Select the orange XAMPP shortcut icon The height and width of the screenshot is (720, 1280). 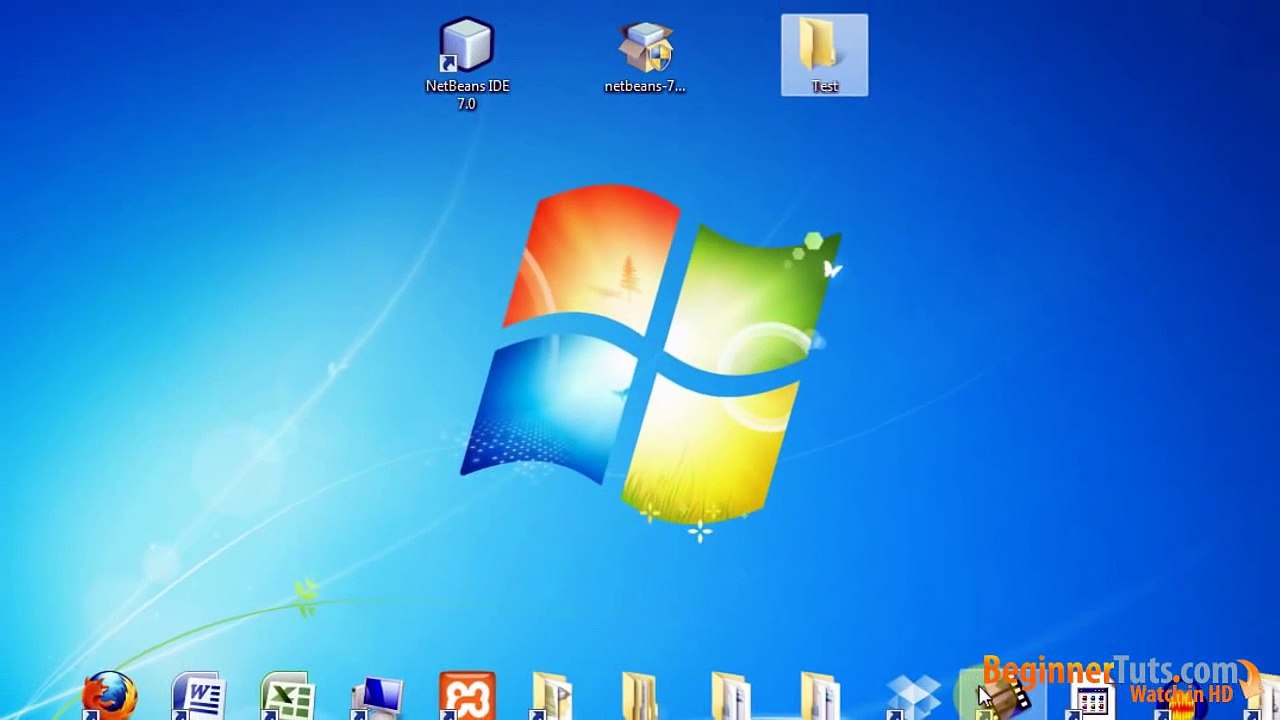coord(467,696)
